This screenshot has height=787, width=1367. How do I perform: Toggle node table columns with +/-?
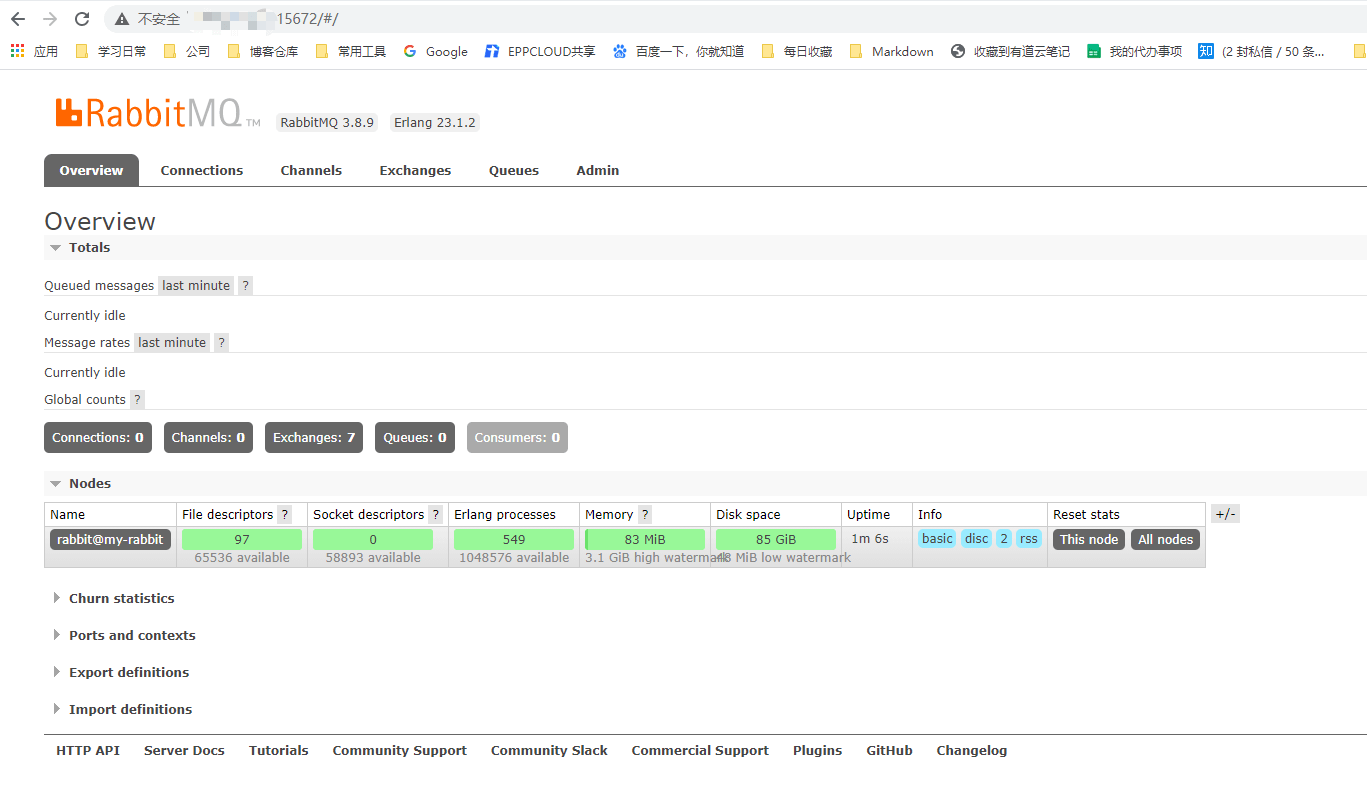[1225, 514]
